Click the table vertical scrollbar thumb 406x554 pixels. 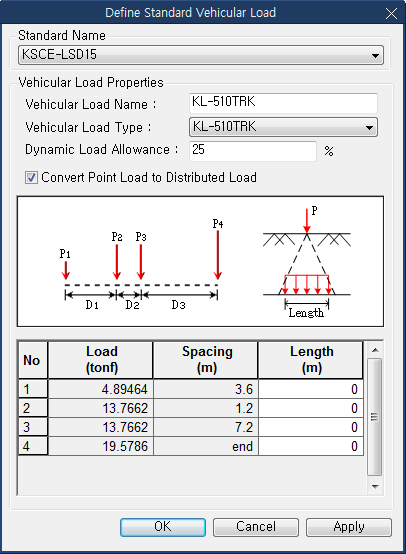[x=375, y=417]
